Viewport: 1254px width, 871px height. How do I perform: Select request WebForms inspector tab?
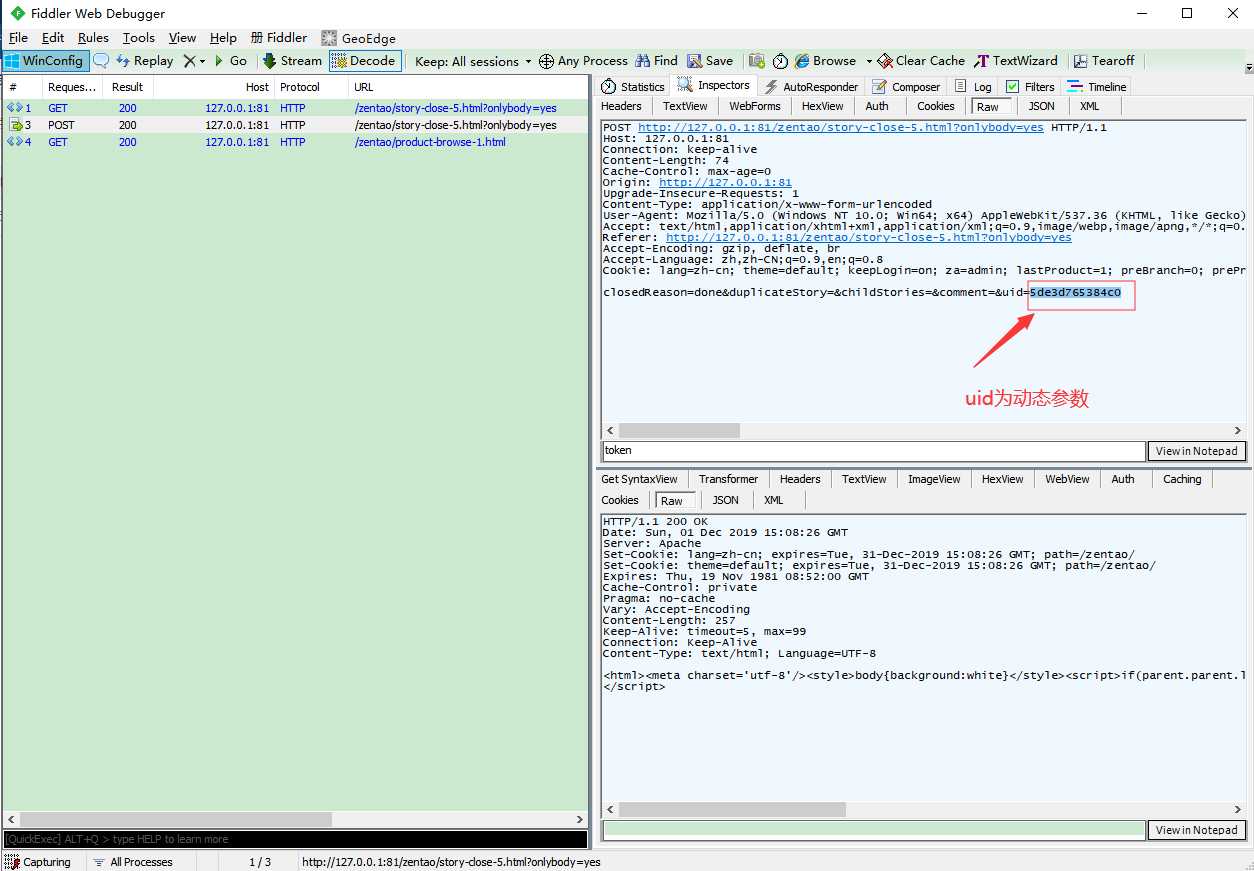point(755,106)
